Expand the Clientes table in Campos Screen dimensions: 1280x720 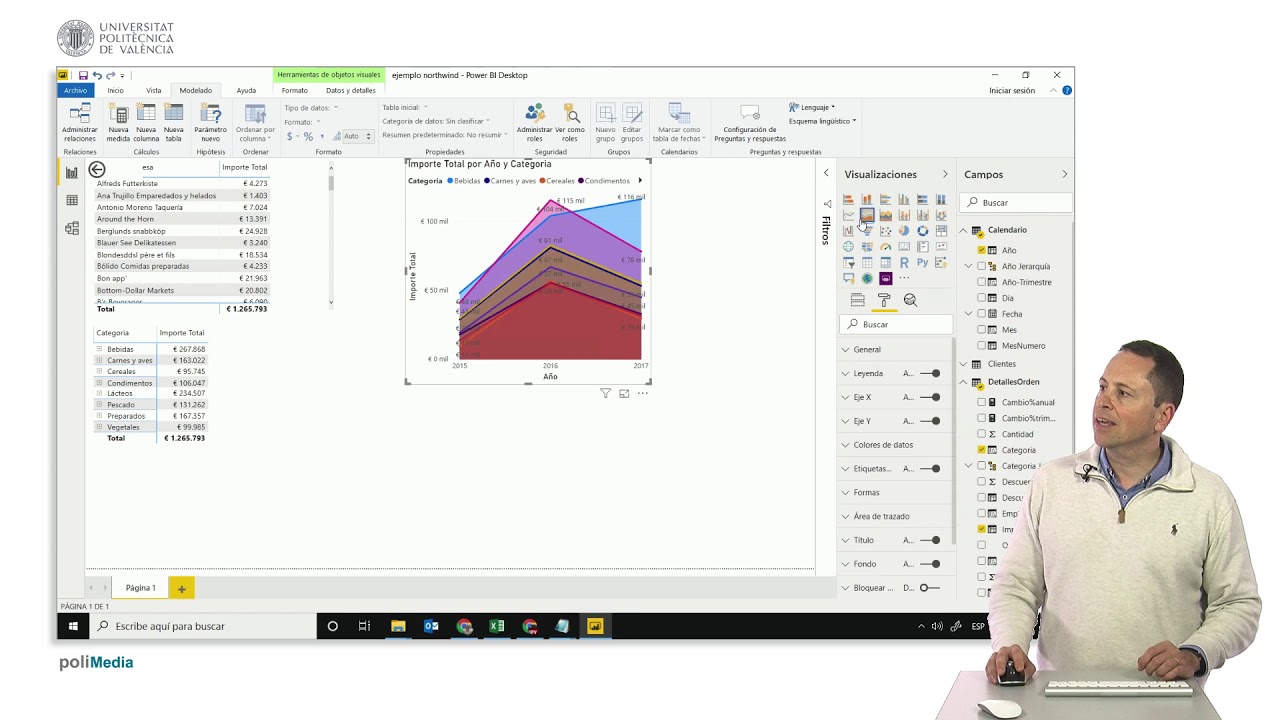[x=963, y=364]
